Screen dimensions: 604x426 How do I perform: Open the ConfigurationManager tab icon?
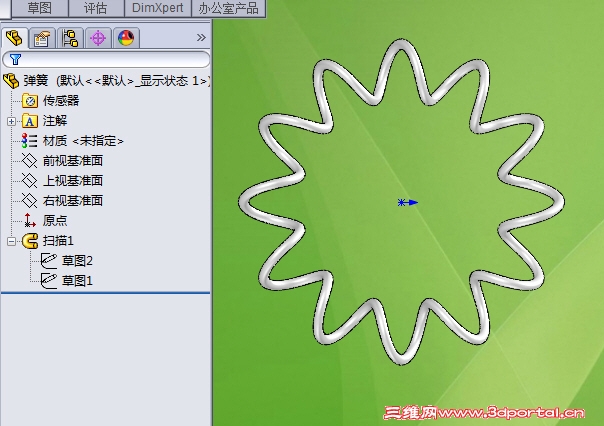[70, 38]
